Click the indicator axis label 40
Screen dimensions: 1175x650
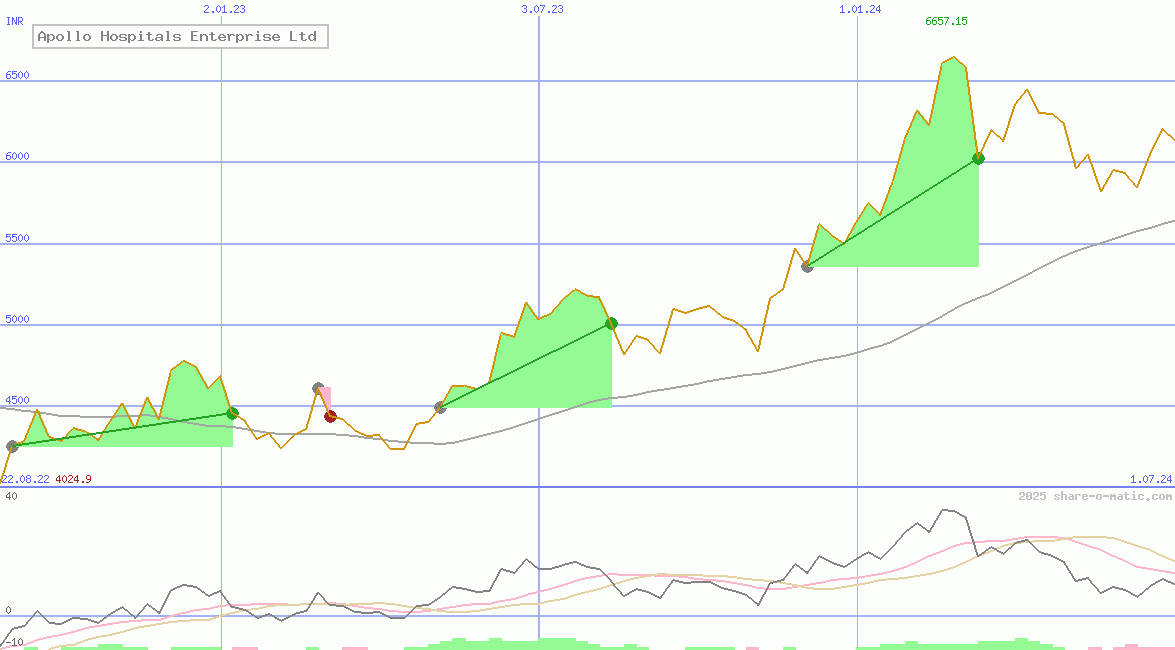11,496
